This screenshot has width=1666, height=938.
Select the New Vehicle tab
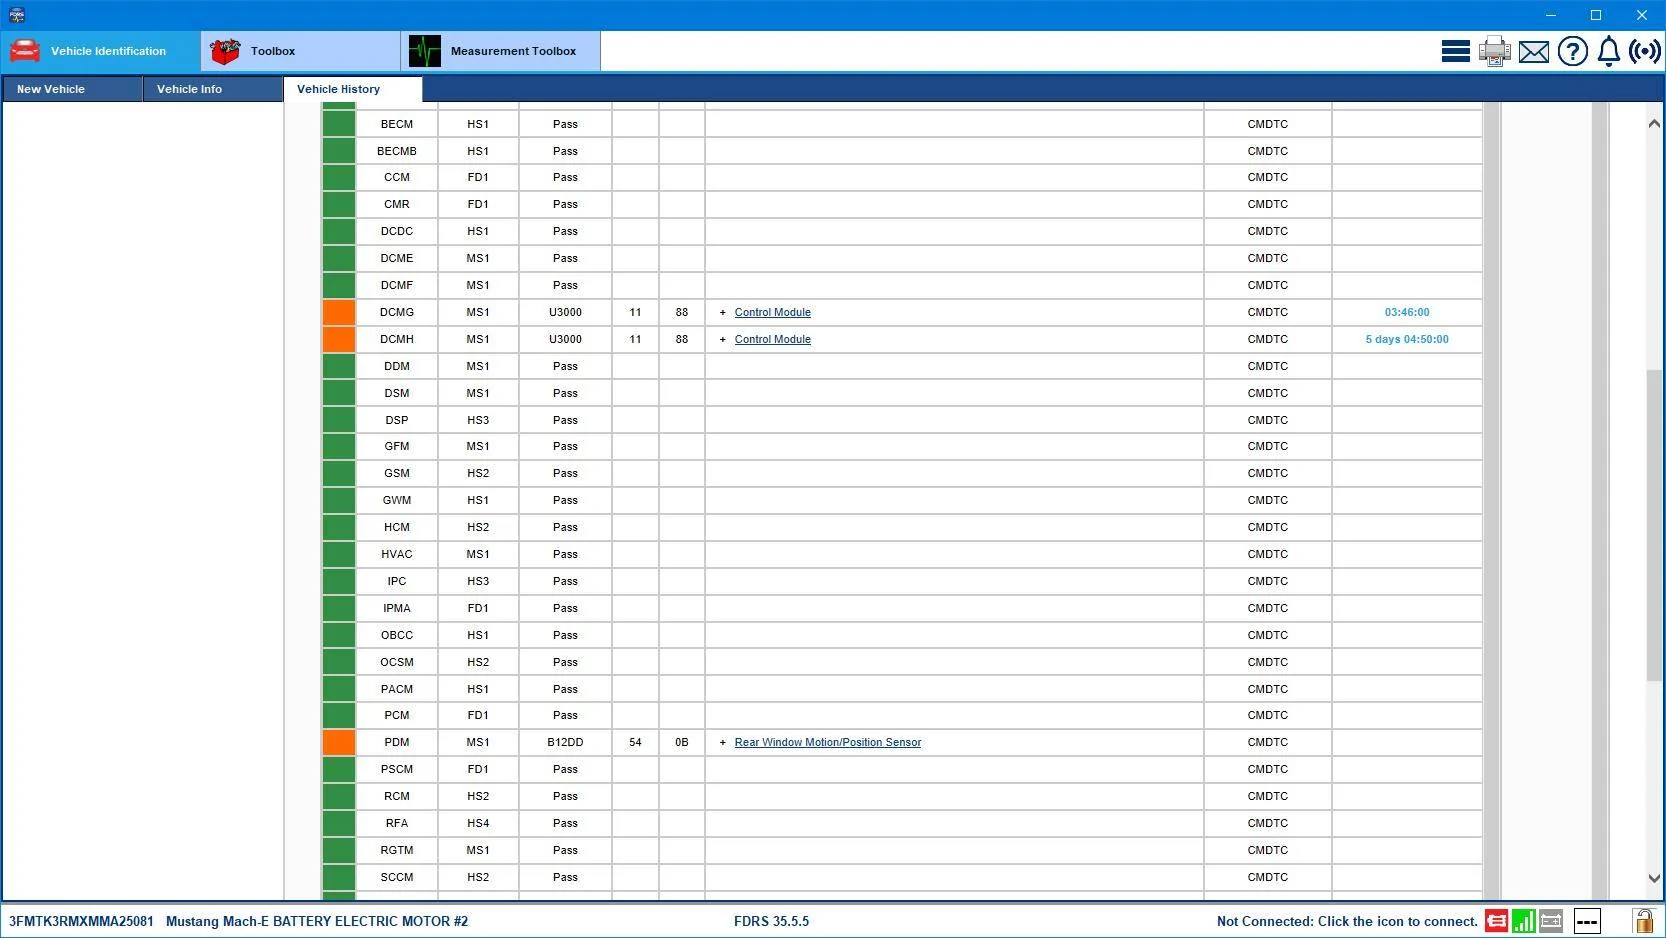pyautogui.click(x=72, y=89)
